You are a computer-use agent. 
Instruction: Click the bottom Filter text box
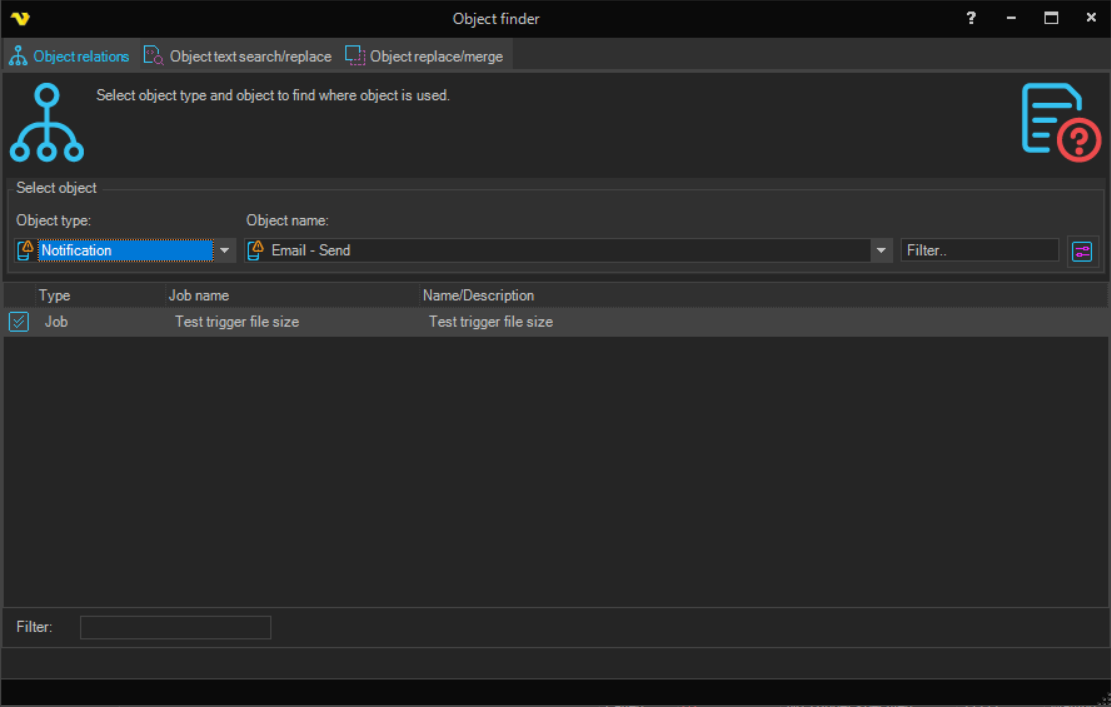click(175, 628)
